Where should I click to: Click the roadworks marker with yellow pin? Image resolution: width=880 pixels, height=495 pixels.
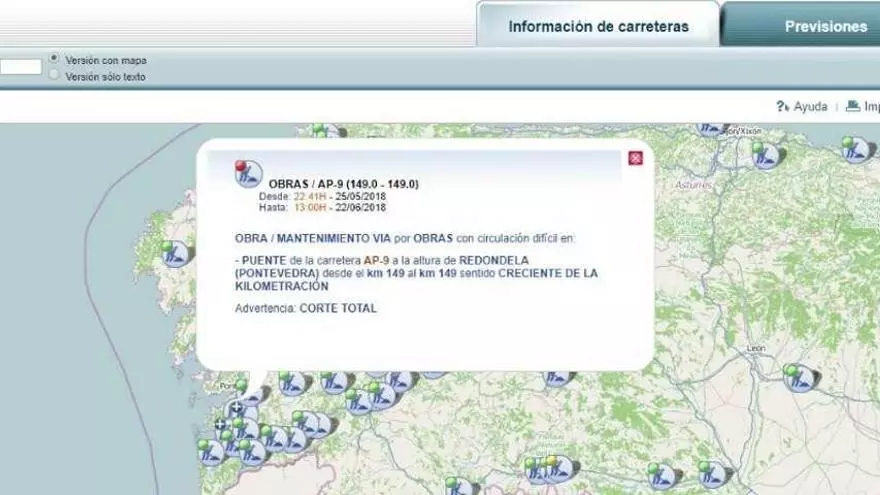pyautogui.click(x=557, y=468)
